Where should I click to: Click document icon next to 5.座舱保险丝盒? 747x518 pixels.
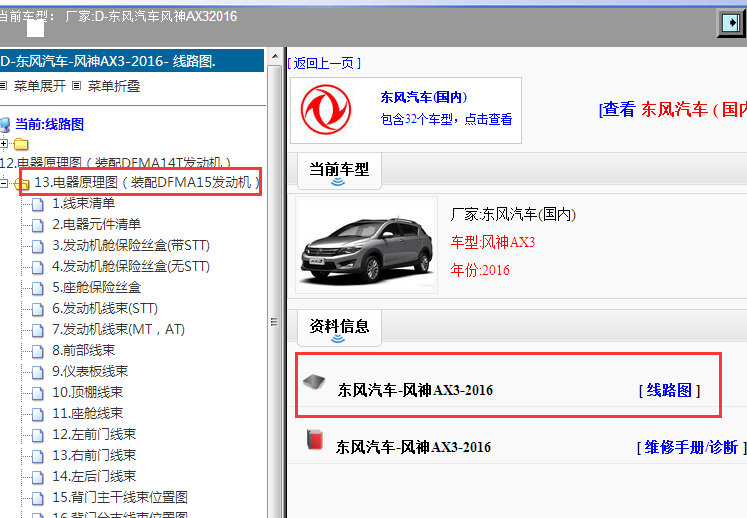click(x=38, y=288)
